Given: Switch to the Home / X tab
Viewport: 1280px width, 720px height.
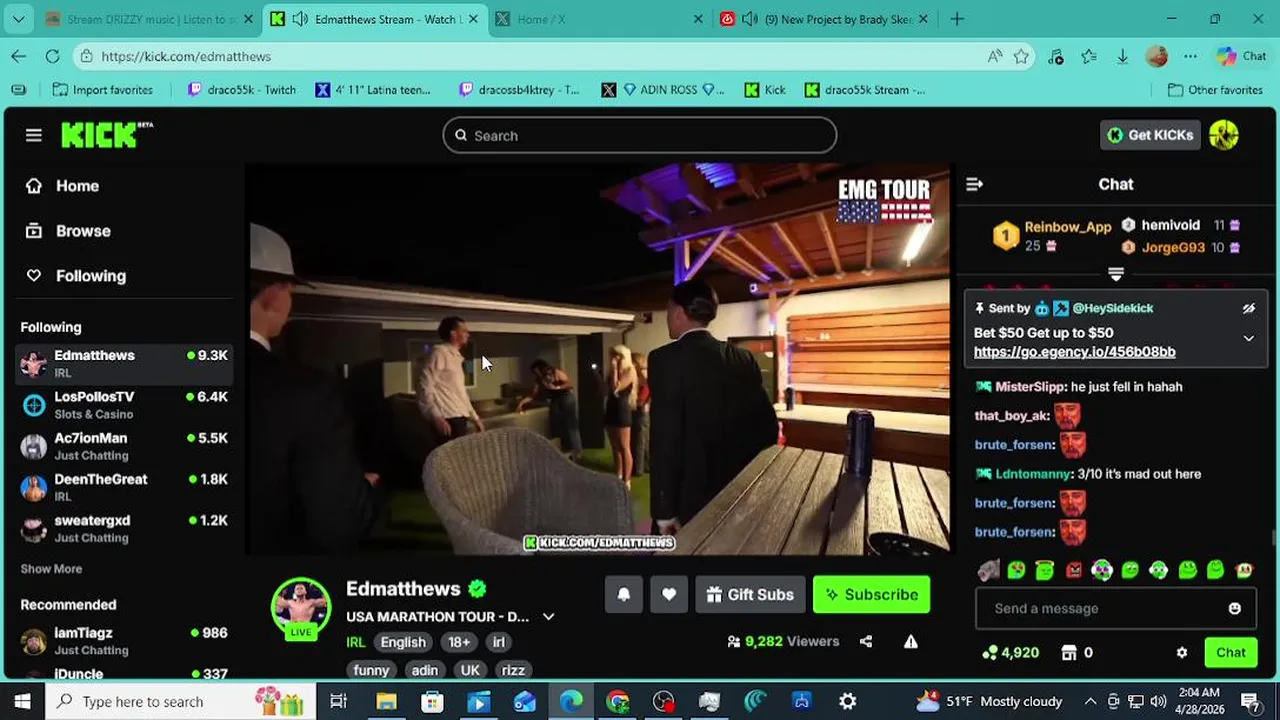Looking at the screenshot, I should point(600,19).
